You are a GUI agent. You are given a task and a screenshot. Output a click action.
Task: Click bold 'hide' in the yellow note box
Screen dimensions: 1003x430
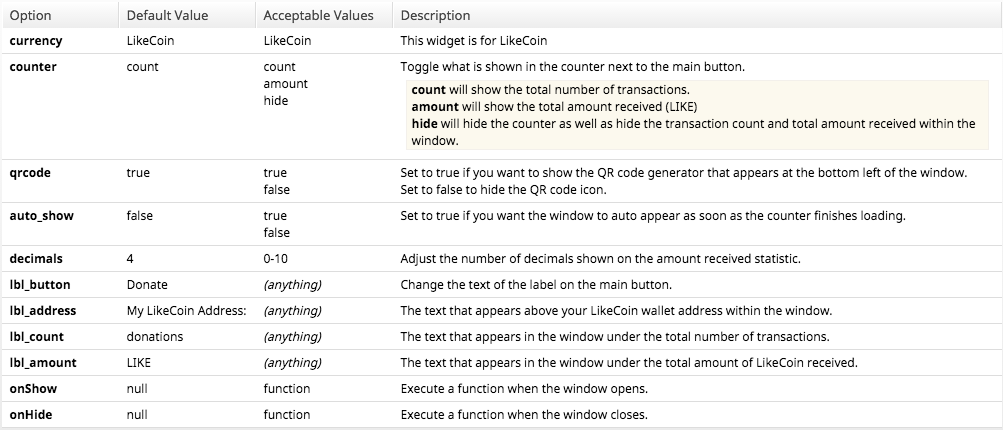click(x=424, y=123)
